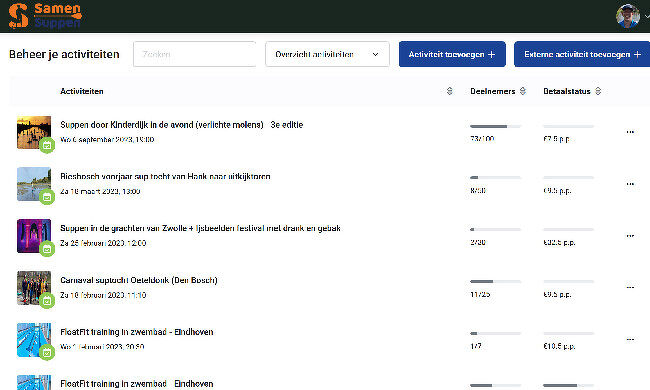The image size is (650, 390).
Task: Open more options for Zwolle activity
Action: (x=630, y=235)
